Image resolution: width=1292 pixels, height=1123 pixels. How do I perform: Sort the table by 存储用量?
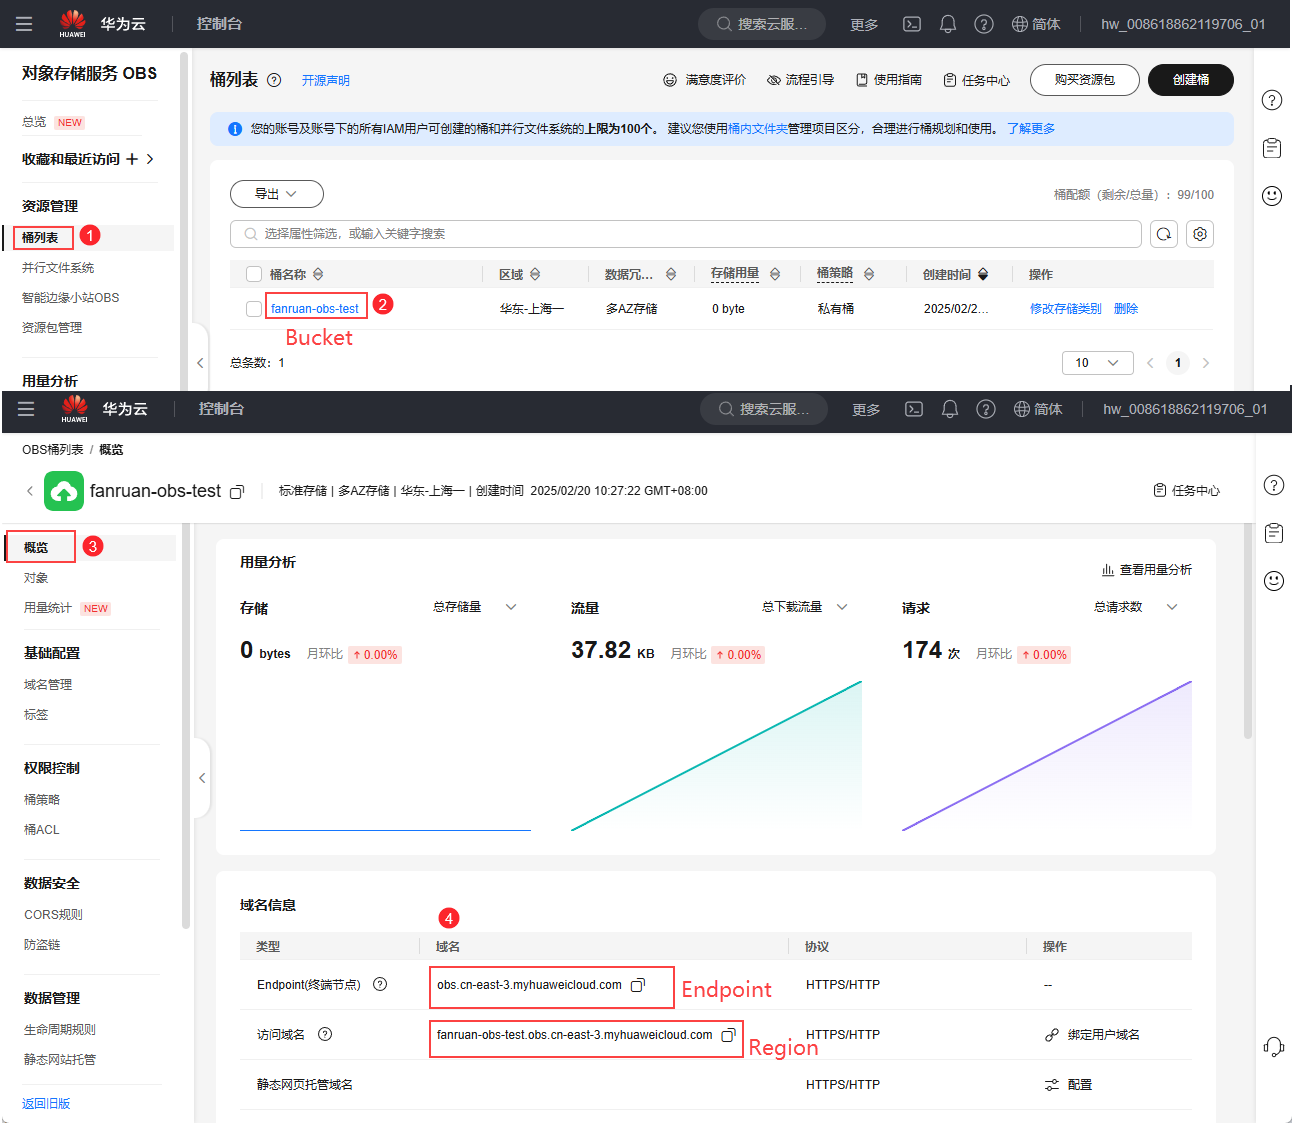coord(775,274)
